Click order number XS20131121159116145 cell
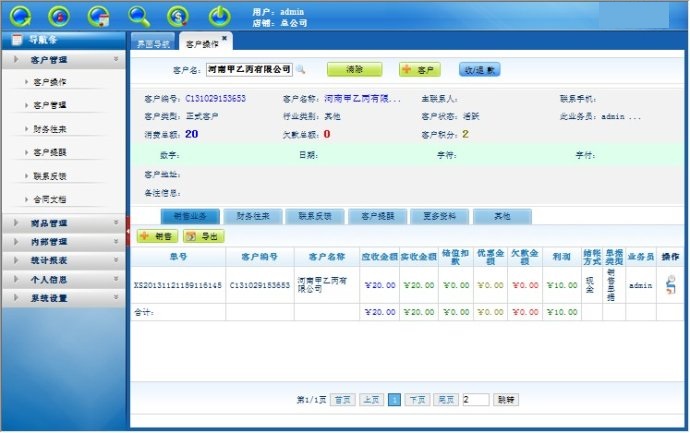Viewport: 690px width, 433px height. tap(178, 285)
